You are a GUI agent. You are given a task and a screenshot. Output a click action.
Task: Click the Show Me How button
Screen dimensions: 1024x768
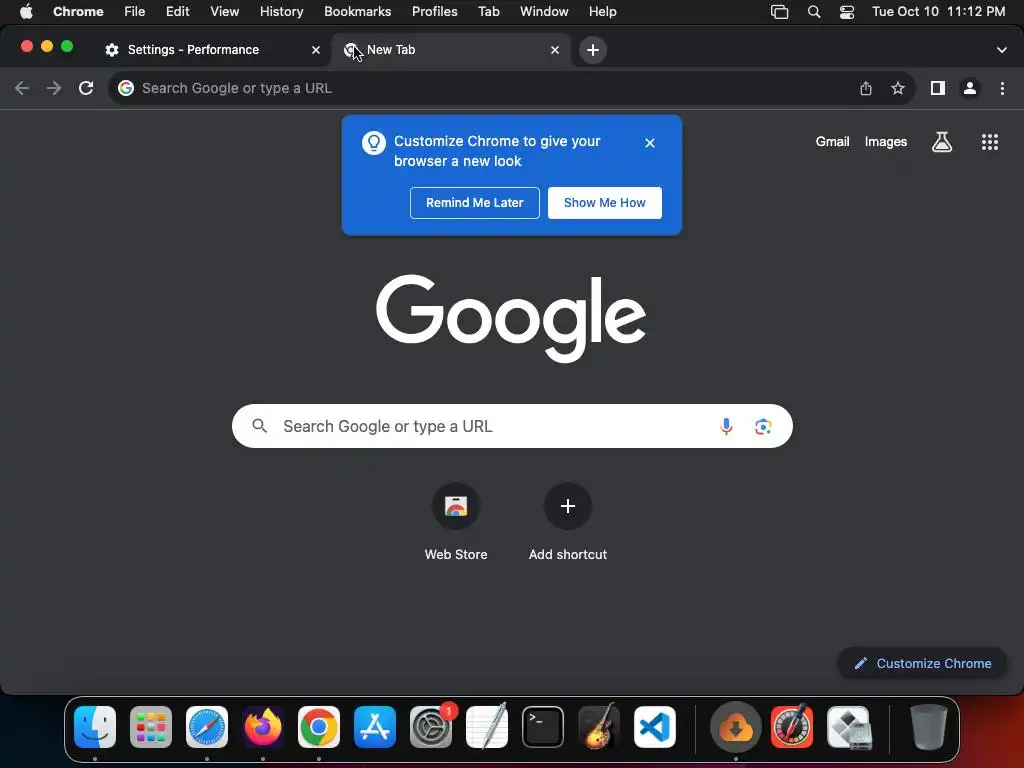605,203
